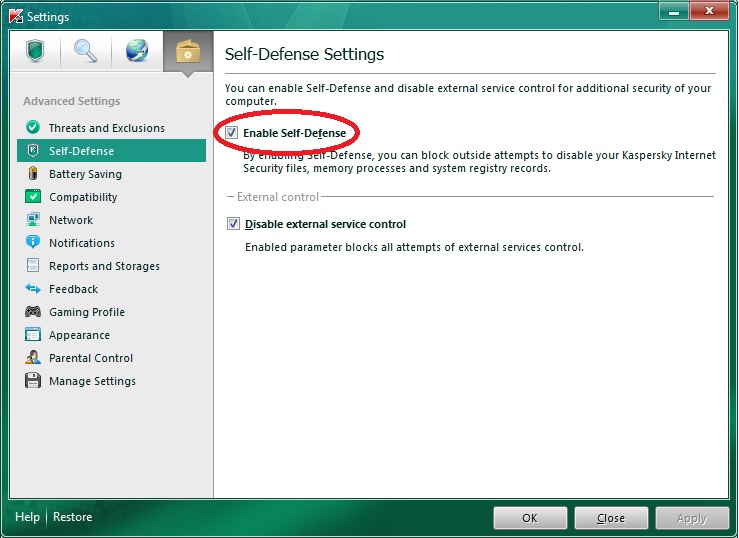Viewport: 739px width, 538px height.
Task: Click the Feedback arrows icon
Action: 33,288
